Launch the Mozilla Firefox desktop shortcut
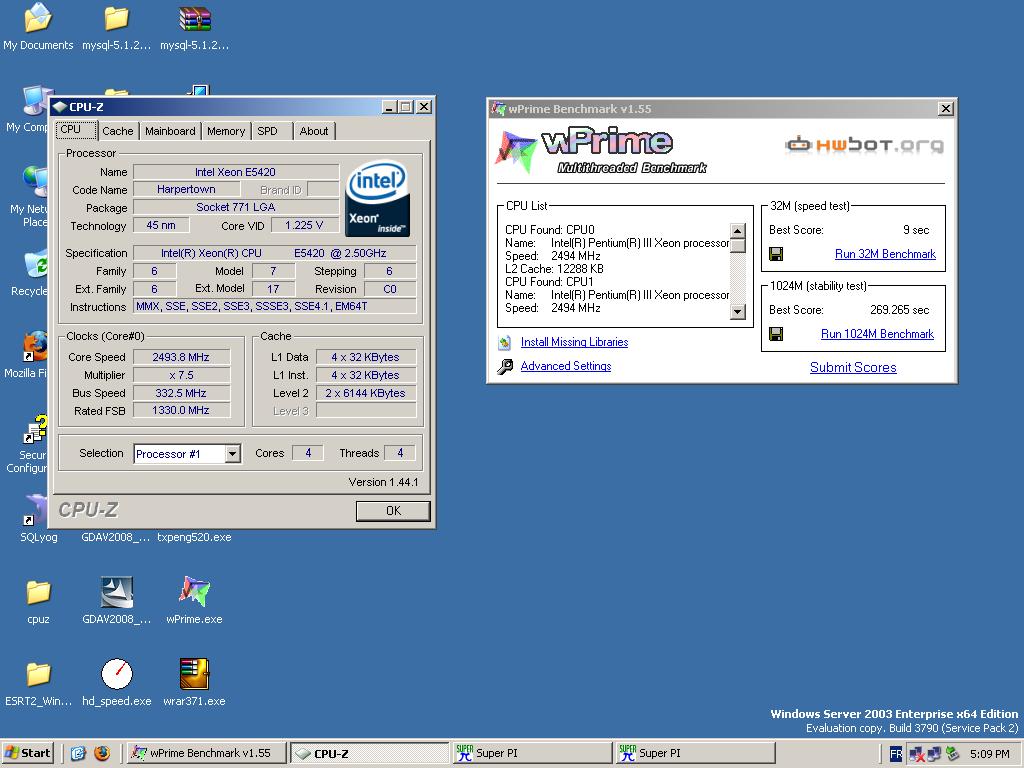 point(34,346)
